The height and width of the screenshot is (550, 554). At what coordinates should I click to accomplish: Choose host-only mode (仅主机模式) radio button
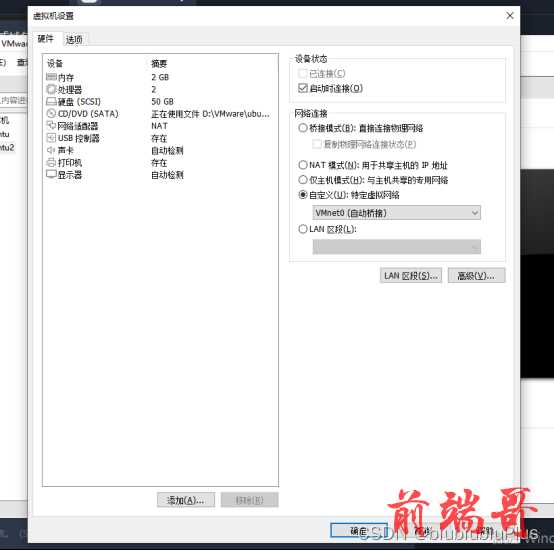[303, 179]
